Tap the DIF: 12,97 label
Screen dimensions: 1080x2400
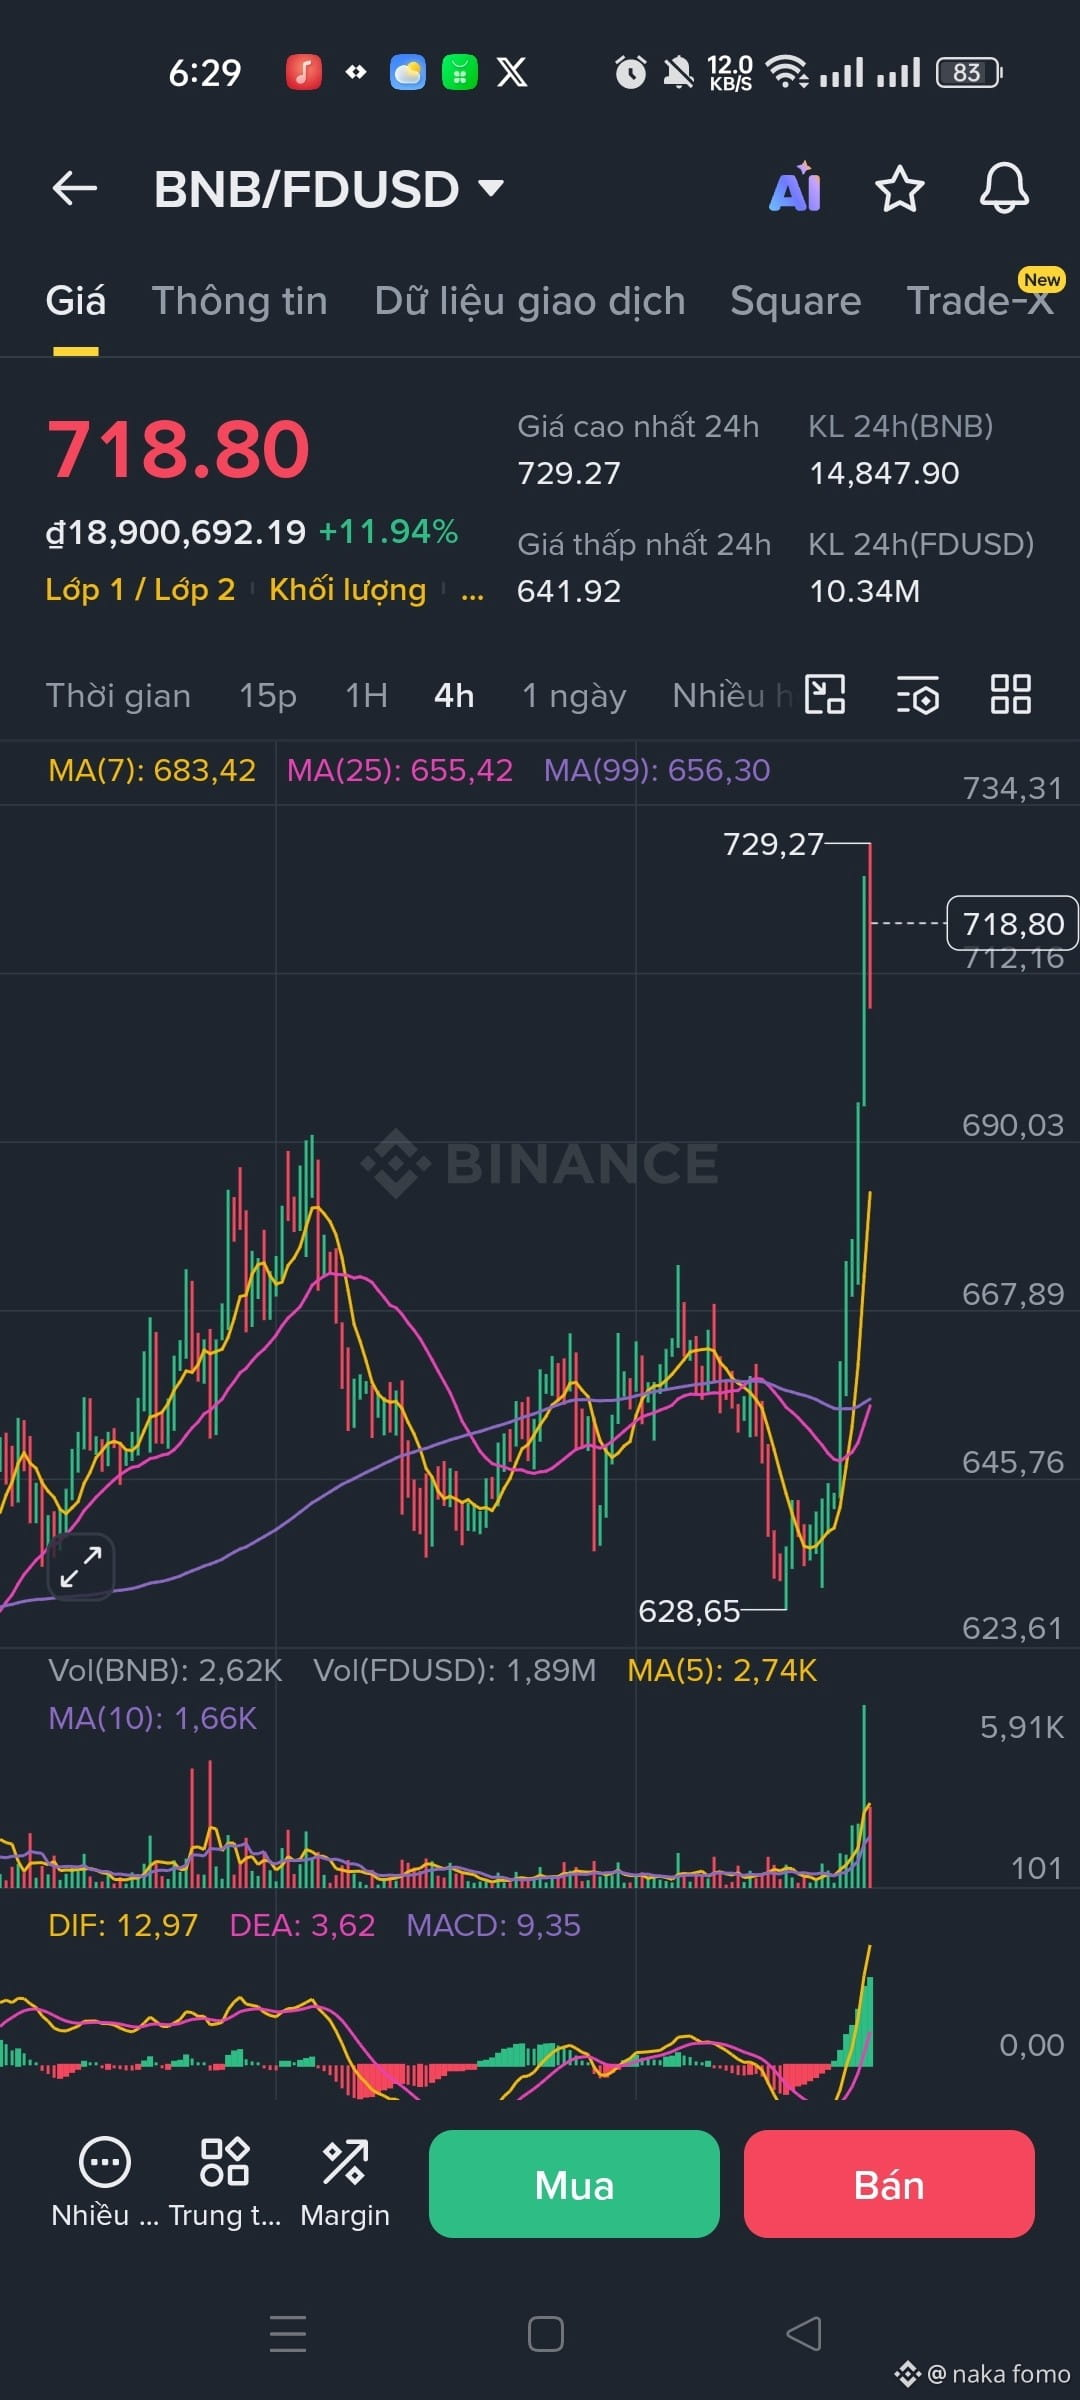(x=123, y=1925)
